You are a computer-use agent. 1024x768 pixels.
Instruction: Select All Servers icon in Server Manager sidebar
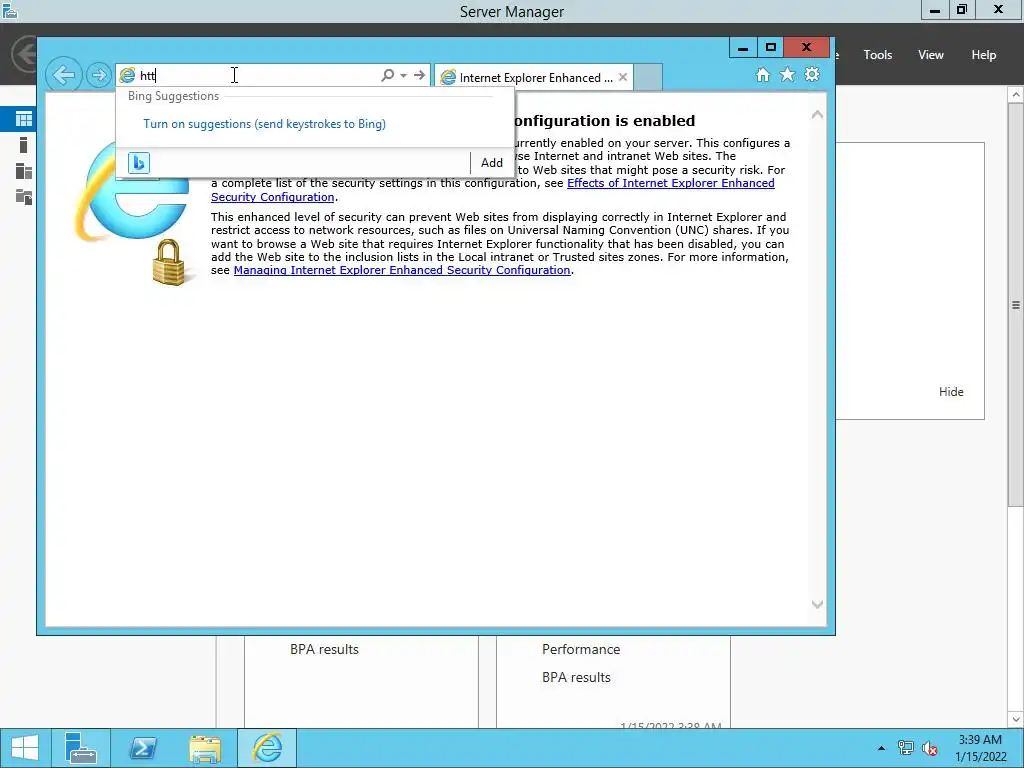coord(24,171)
